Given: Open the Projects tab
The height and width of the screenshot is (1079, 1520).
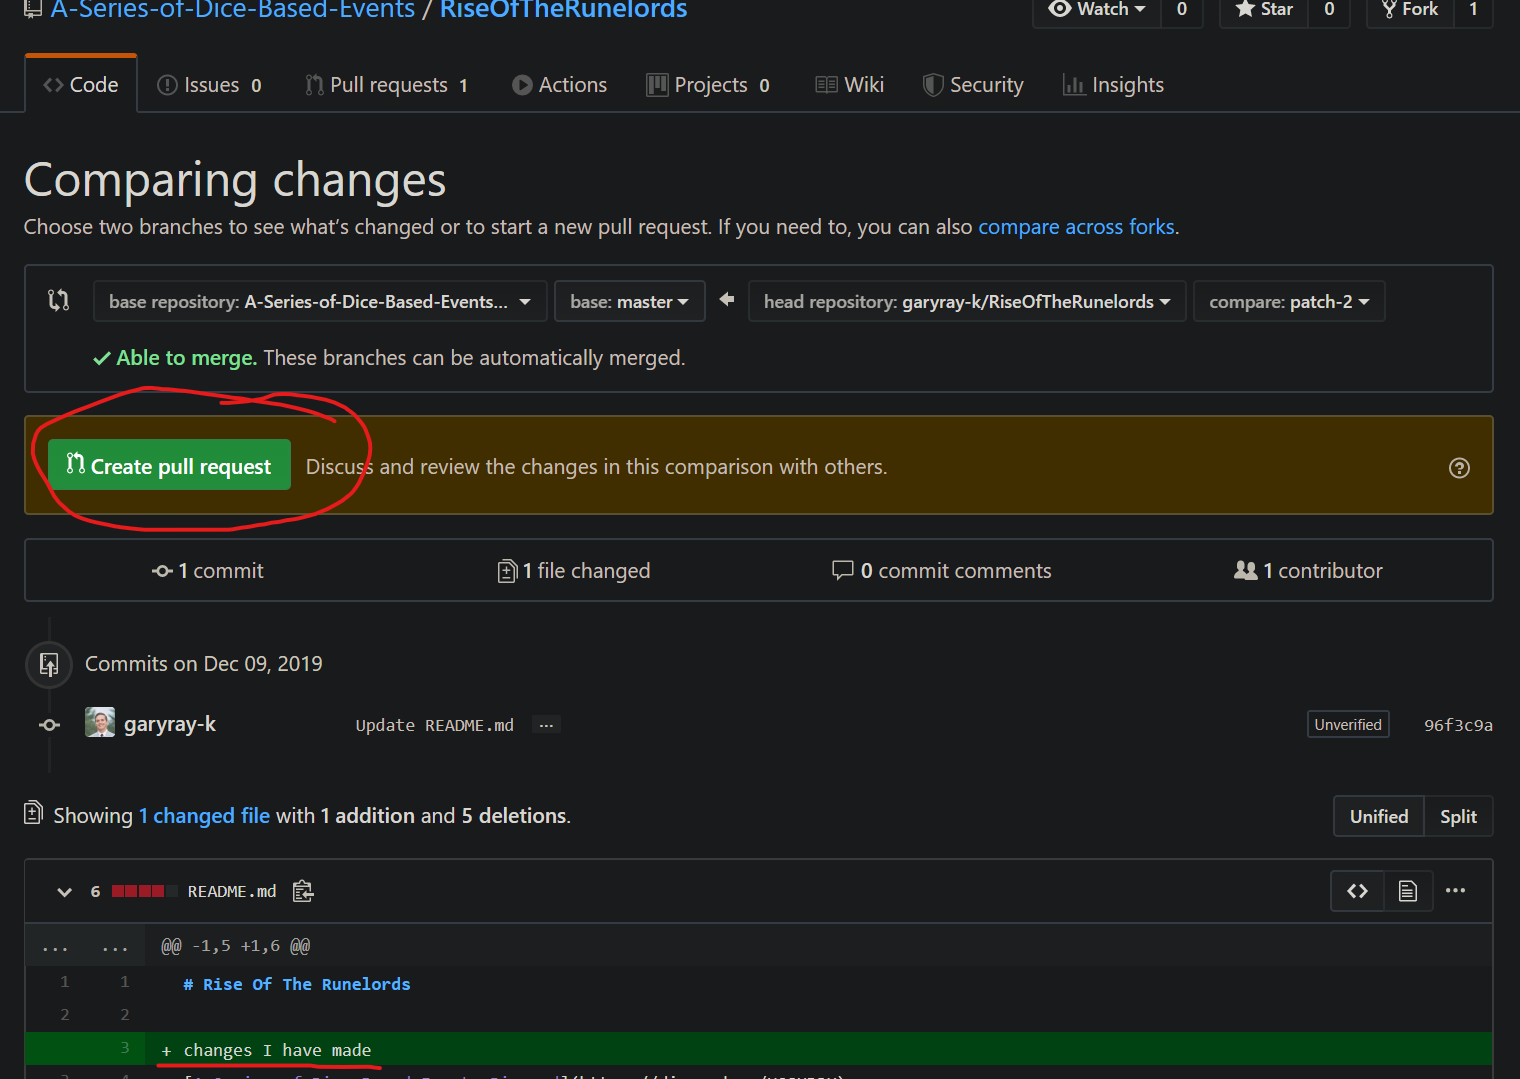Looking at the screenshot, I should pos(708,85).
